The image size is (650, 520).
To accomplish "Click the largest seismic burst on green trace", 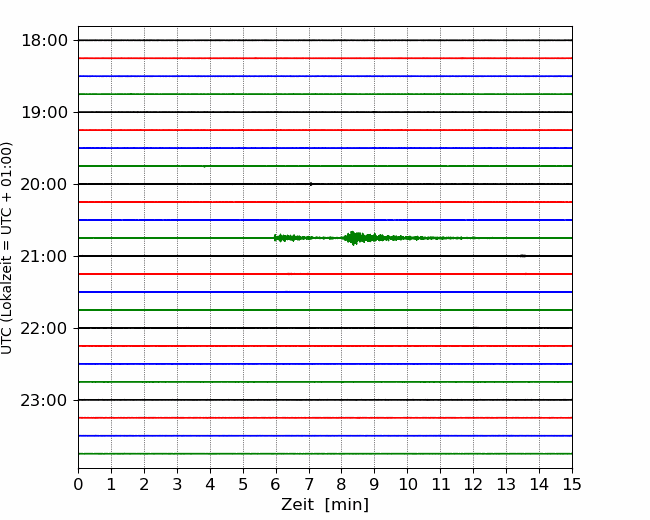I will point(354,238).
